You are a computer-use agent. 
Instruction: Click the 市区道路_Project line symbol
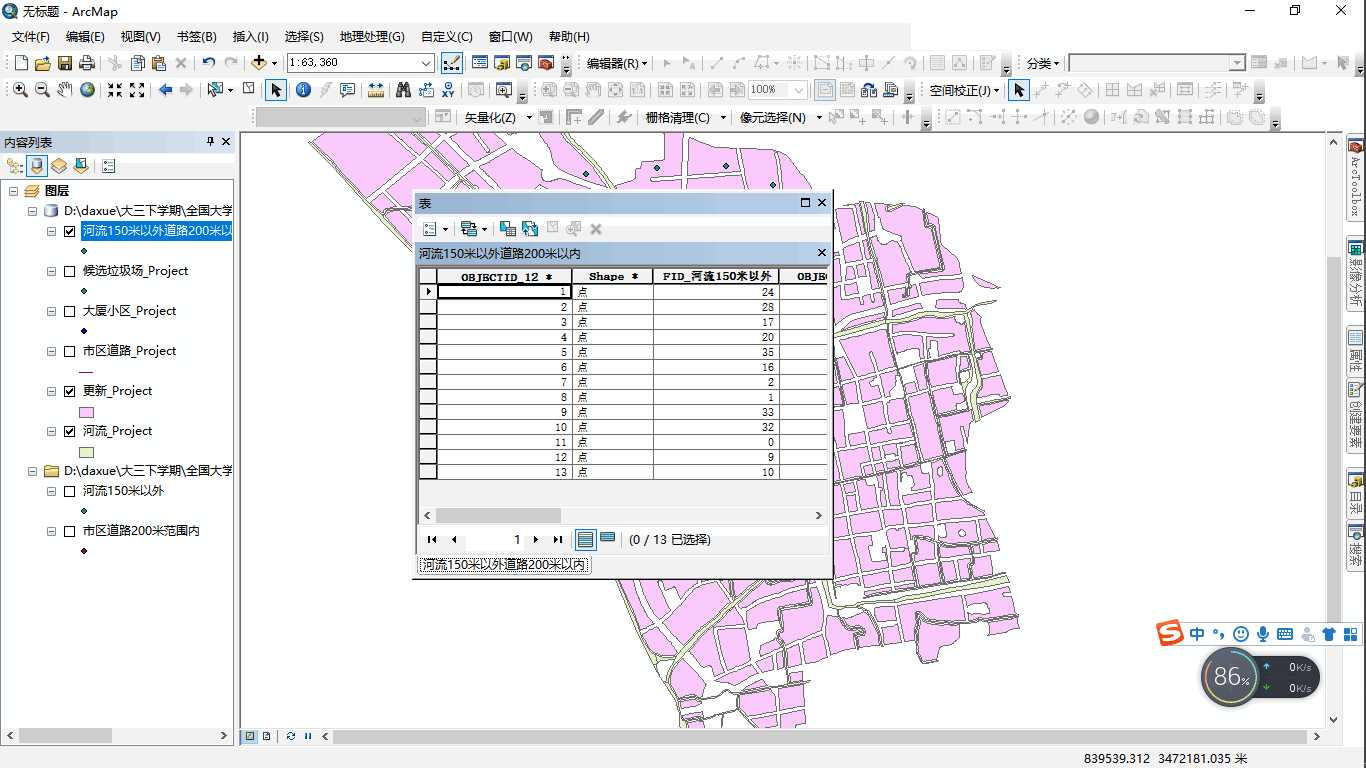[85, 372]
